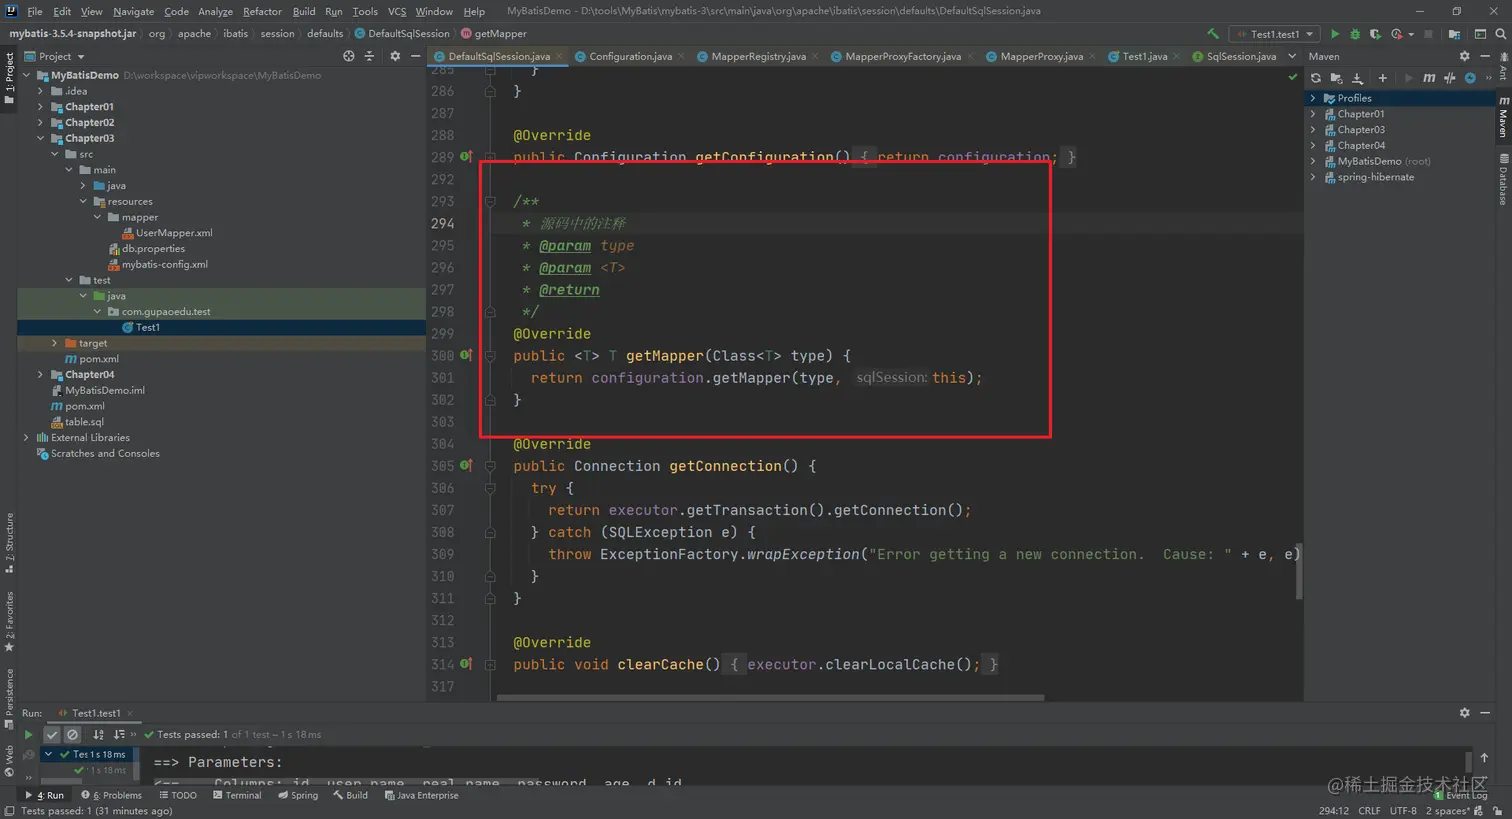Execute Maven goal m icon

coord(1429,78)
